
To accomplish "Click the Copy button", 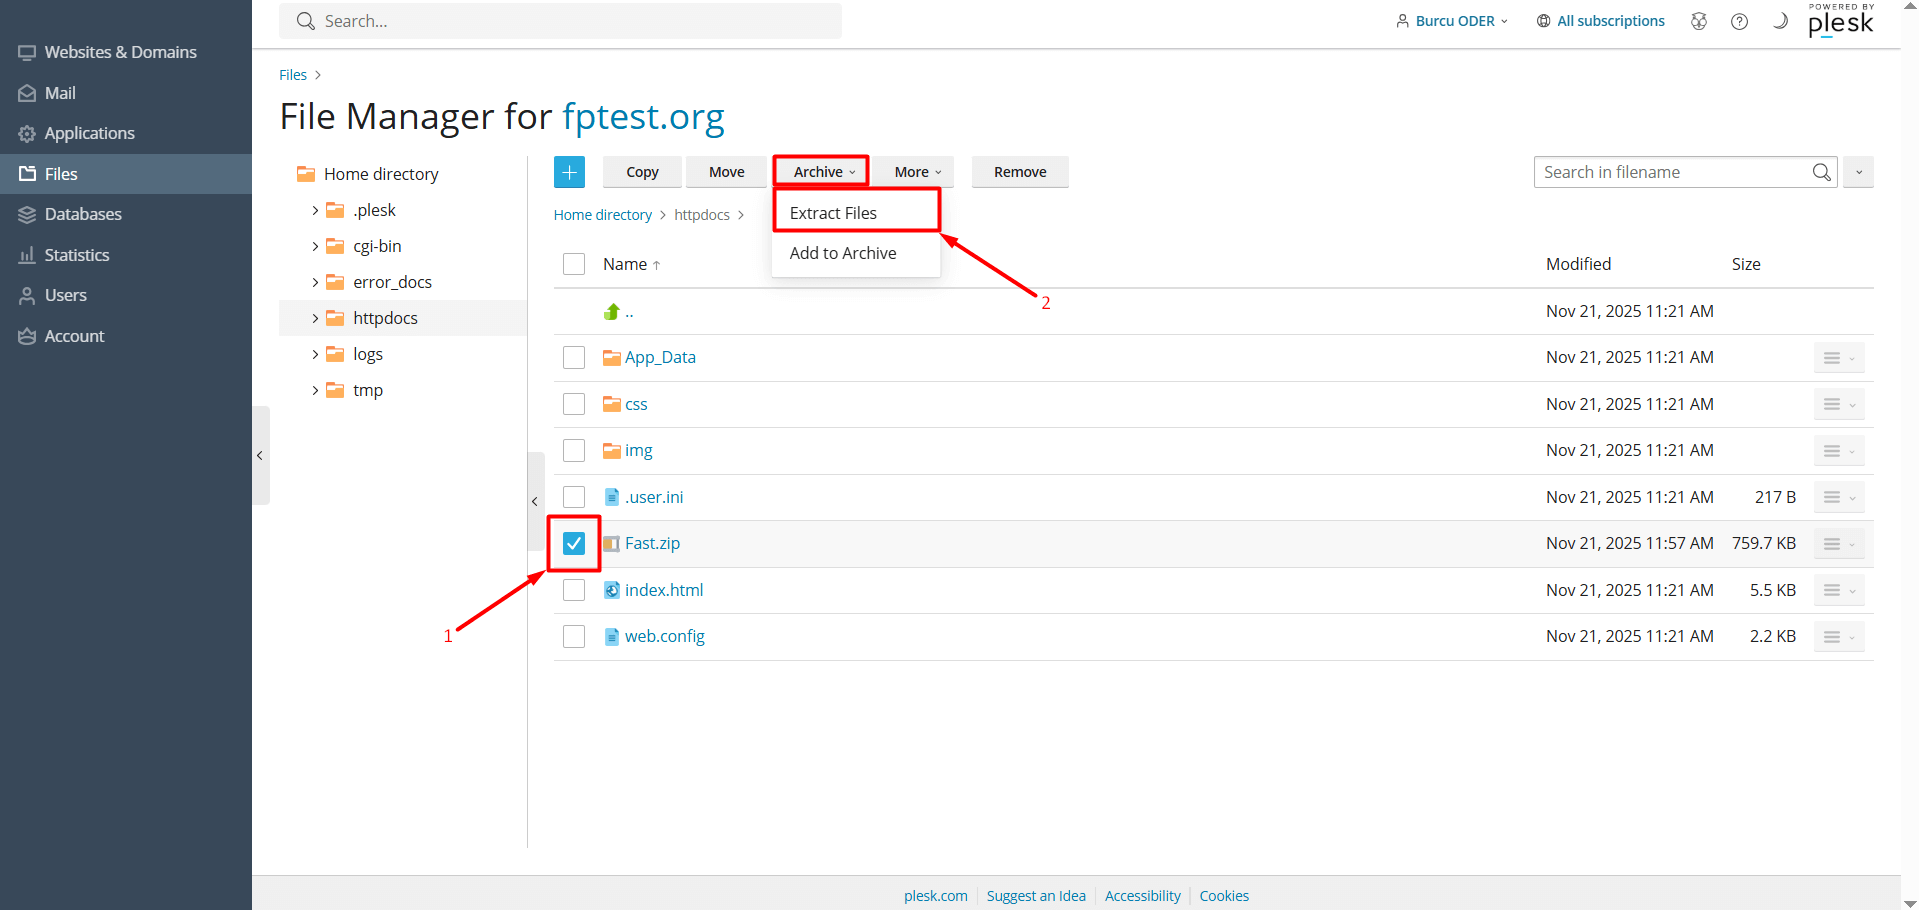I will (641, 171).
